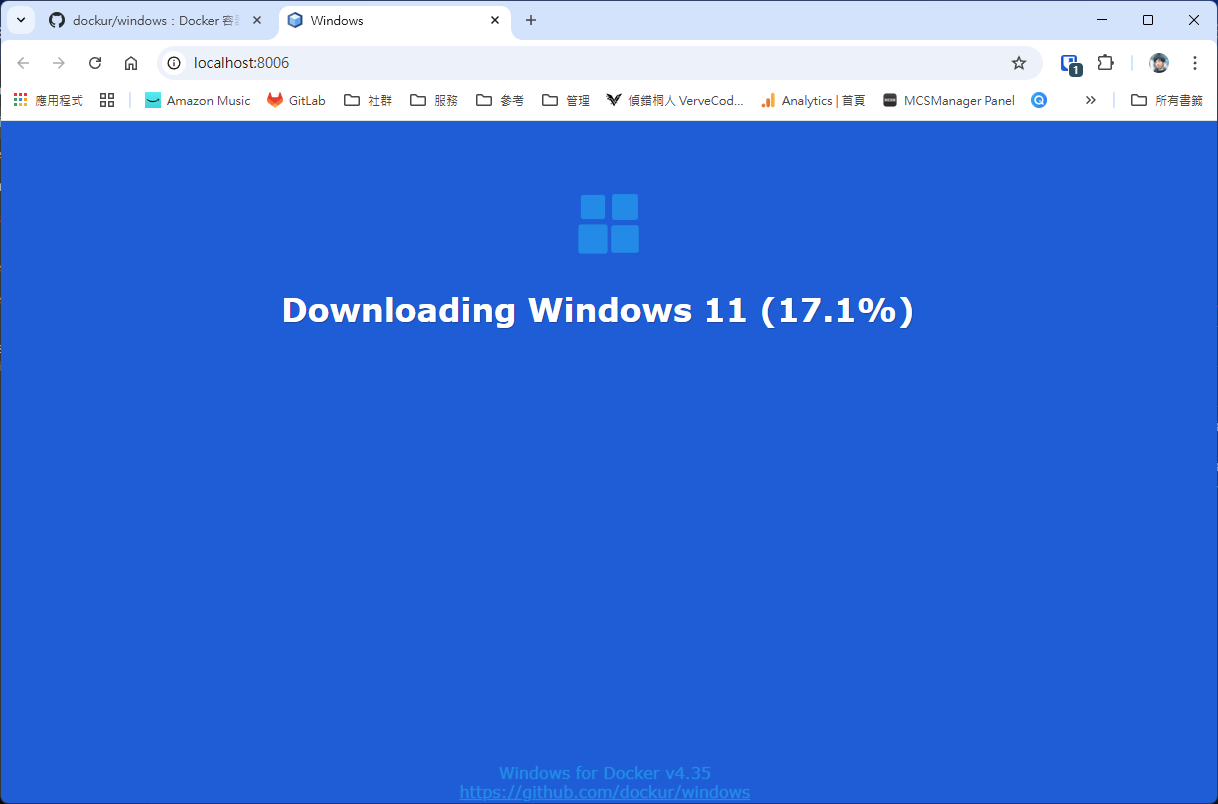
Task: Expand the 所有書籤 bookmarks folder
Action: click(x=1166, y=100)
